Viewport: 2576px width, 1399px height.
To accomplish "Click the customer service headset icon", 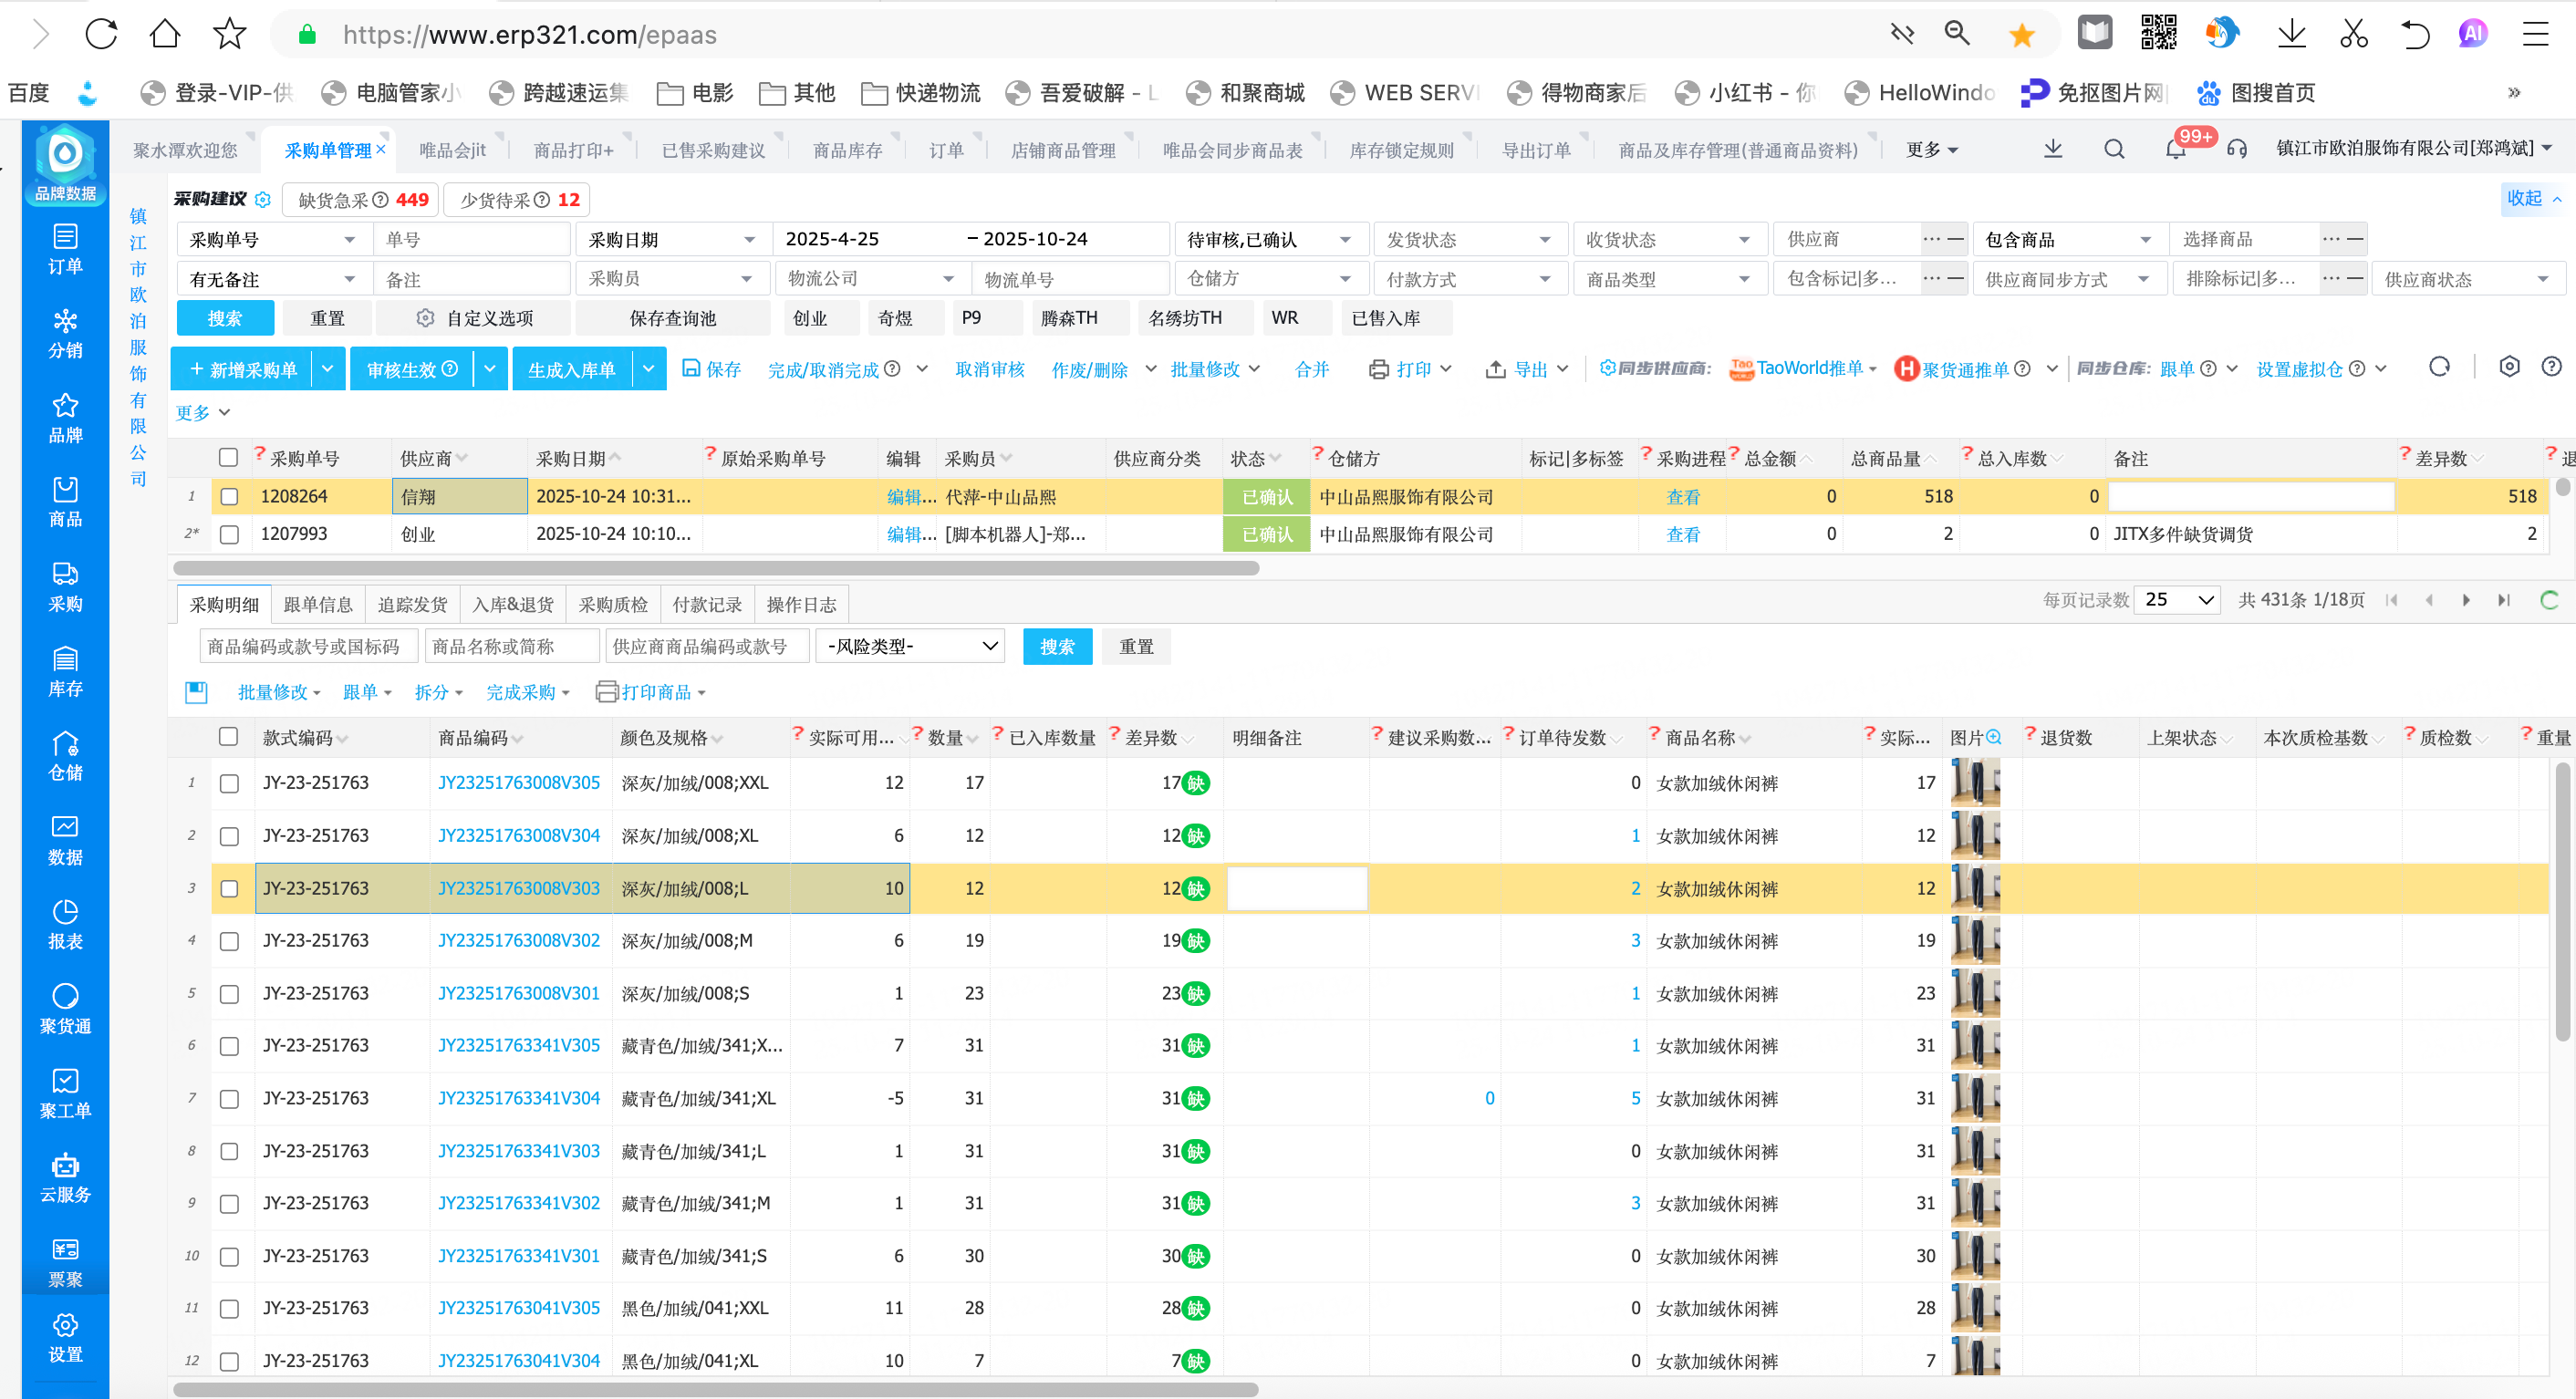I will click(x=2237, y=150).
